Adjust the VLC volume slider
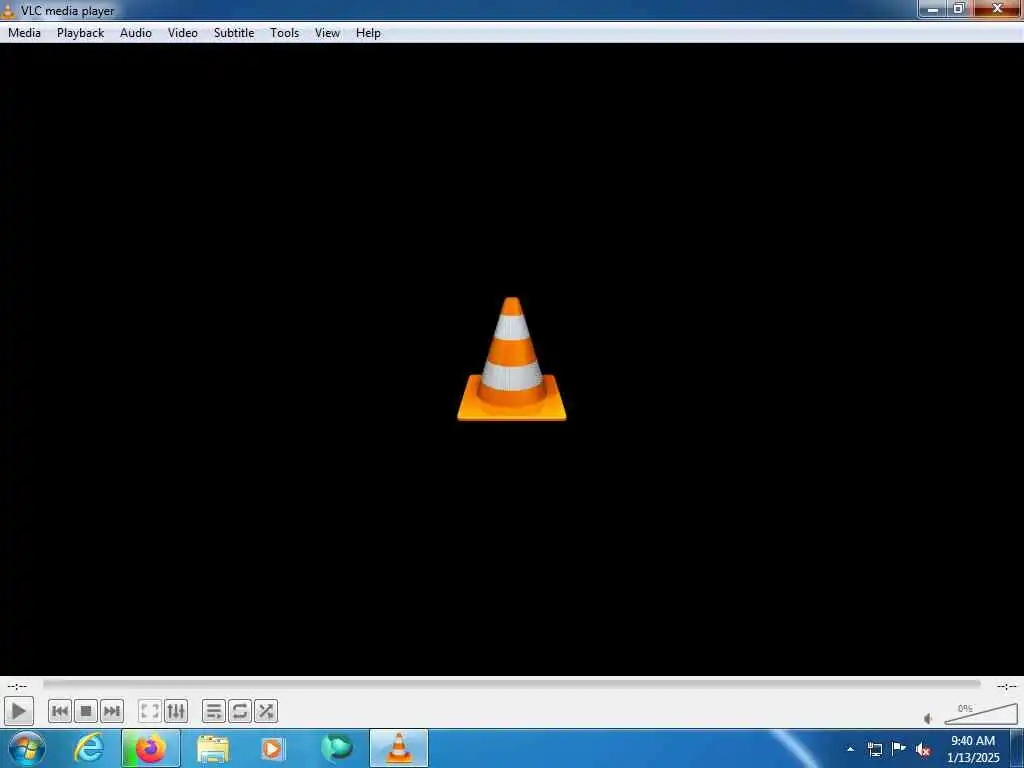 981,714
